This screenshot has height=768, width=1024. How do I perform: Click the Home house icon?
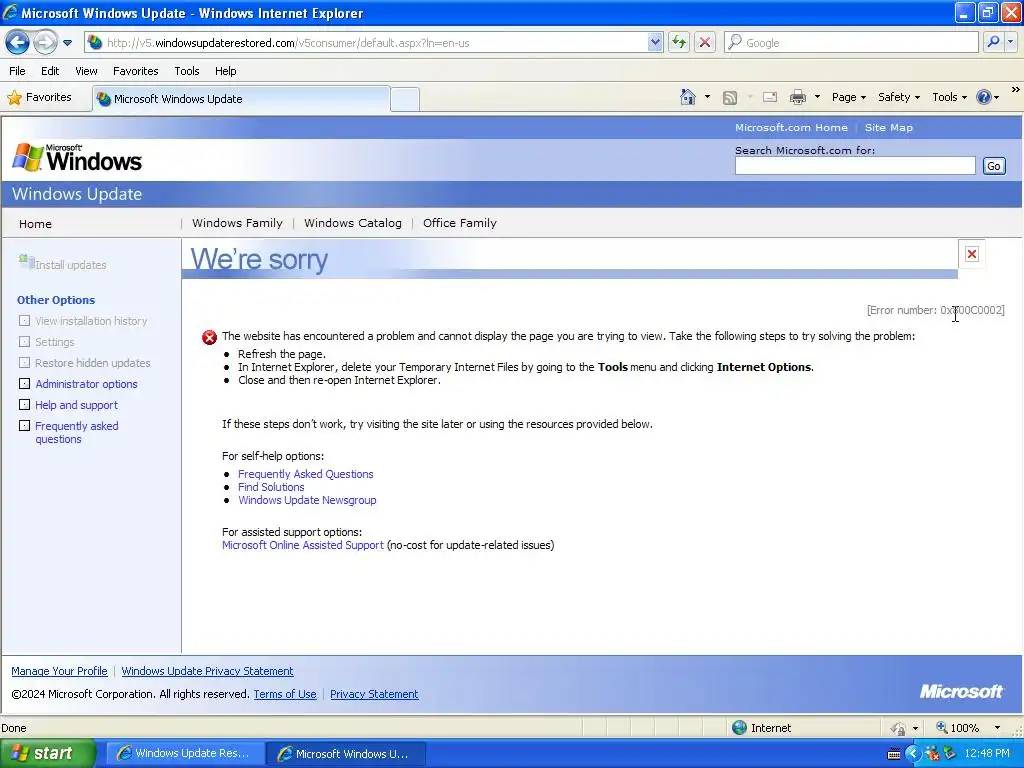point(687,97)
